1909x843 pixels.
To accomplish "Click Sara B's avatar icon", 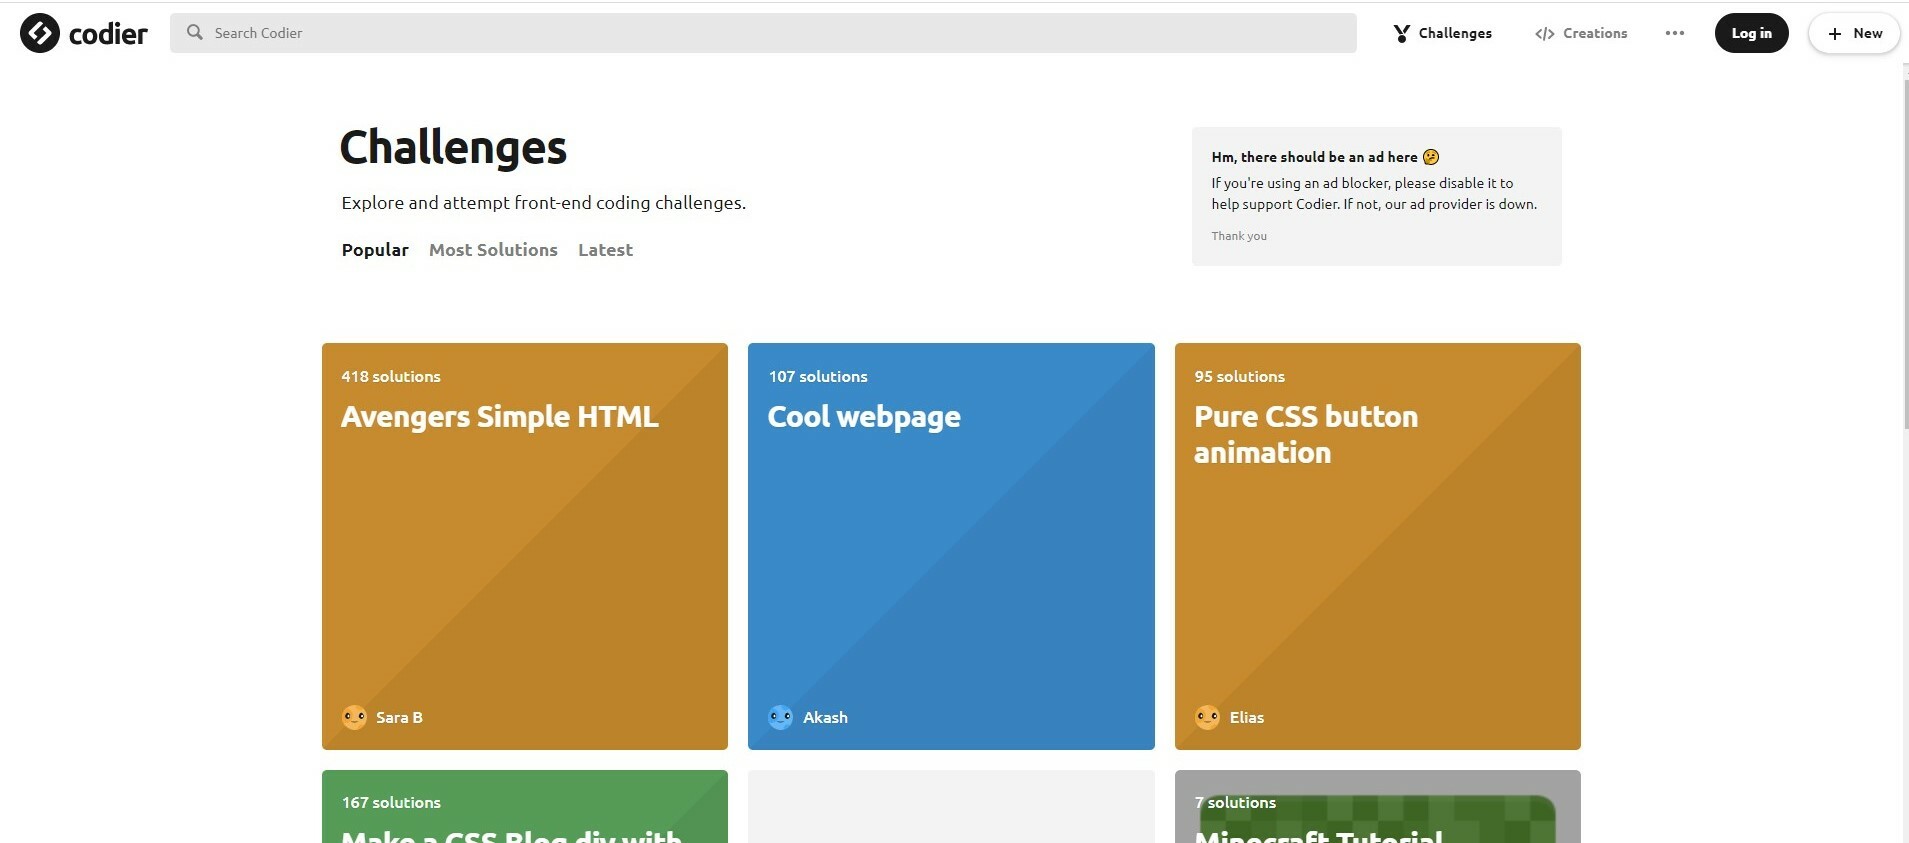I will [354, 717].
